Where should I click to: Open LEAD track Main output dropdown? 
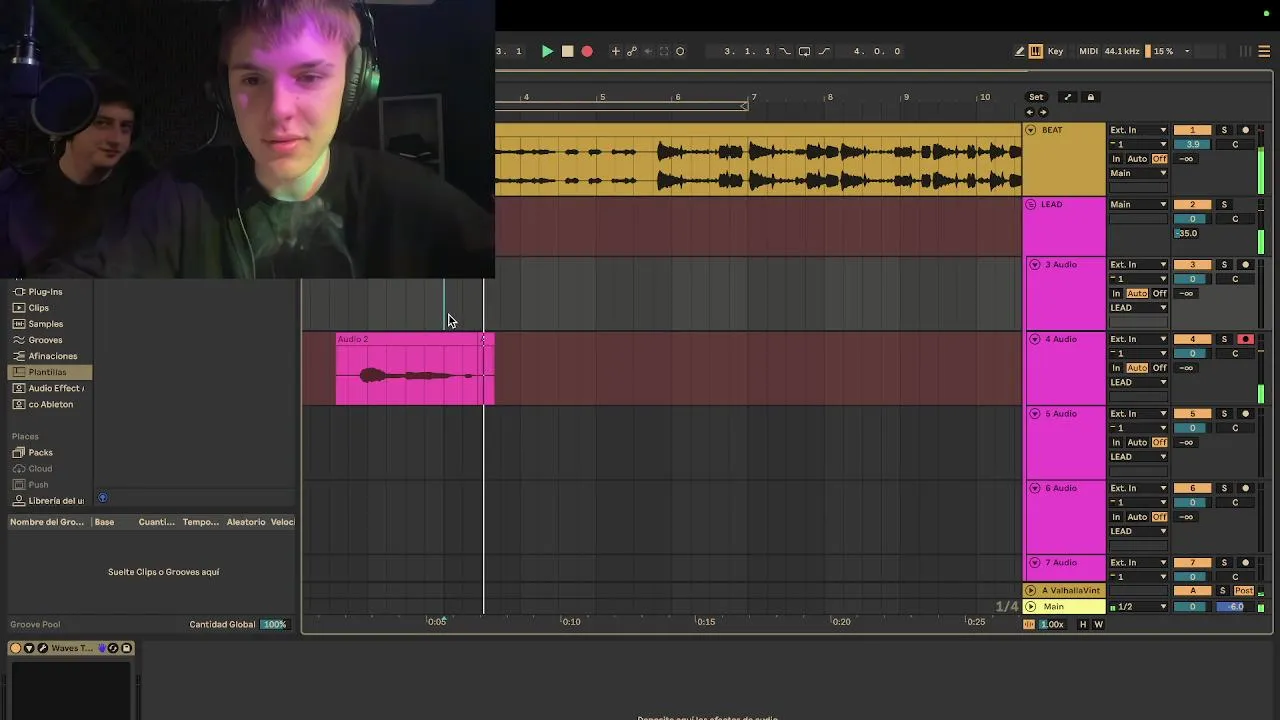pos(1138,204)
